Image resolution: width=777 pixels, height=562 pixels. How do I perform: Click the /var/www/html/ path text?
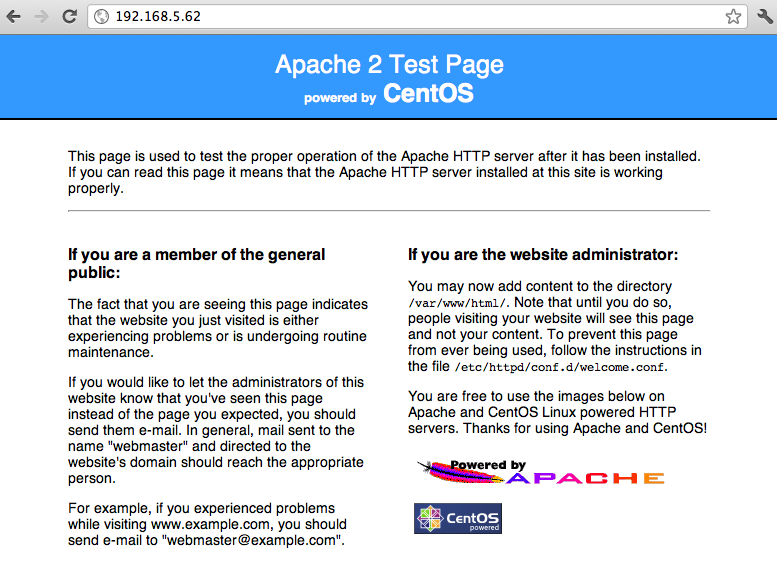[x=457, y=303]
